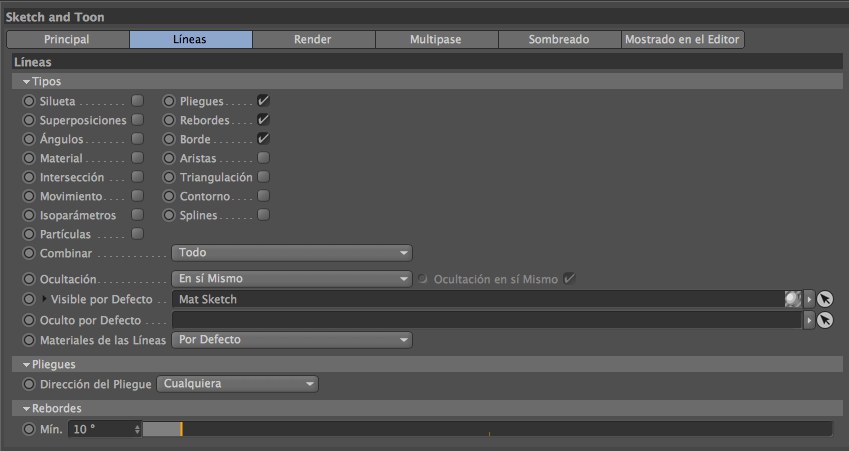Open the Dirección del Pliegue dropdown

237,384
